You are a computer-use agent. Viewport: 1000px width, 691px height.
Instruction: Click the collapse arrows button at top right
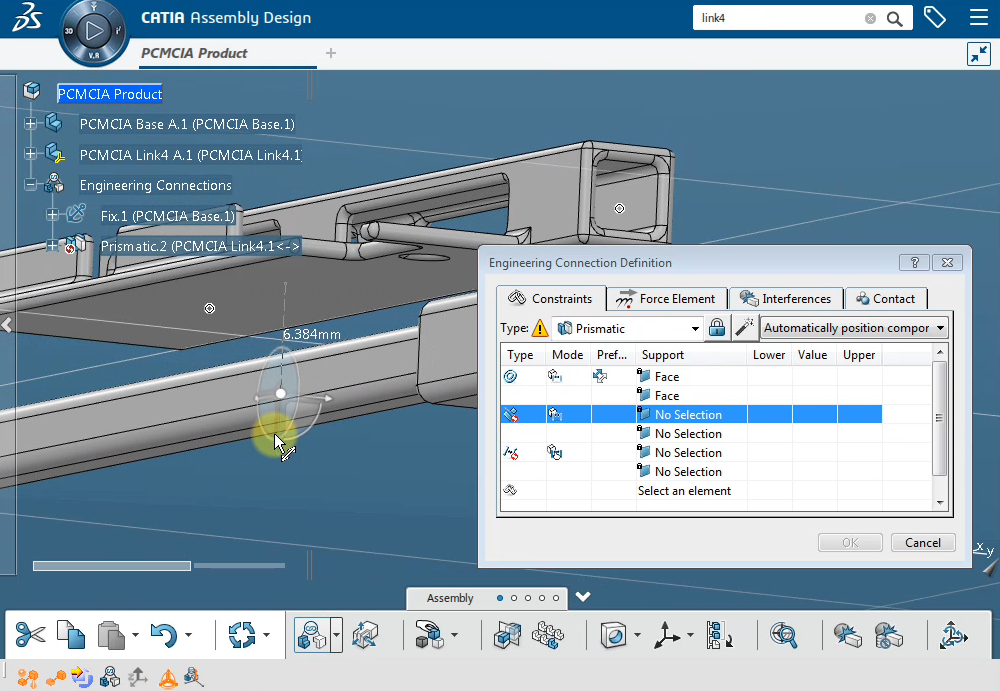coord(978,54)
